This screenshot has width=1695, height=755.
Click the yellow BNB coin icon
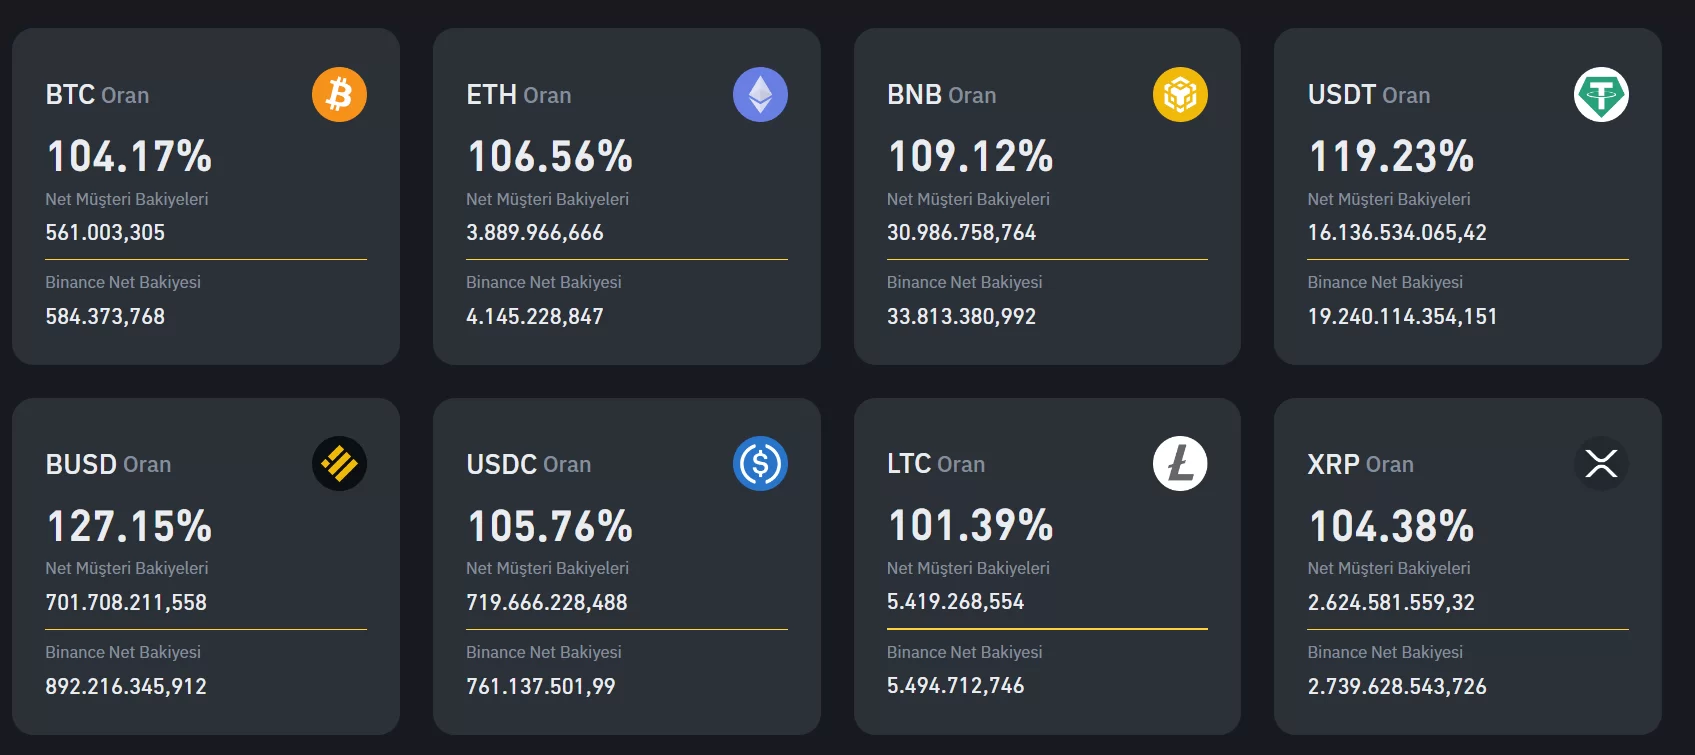[x=1180, y=95]
